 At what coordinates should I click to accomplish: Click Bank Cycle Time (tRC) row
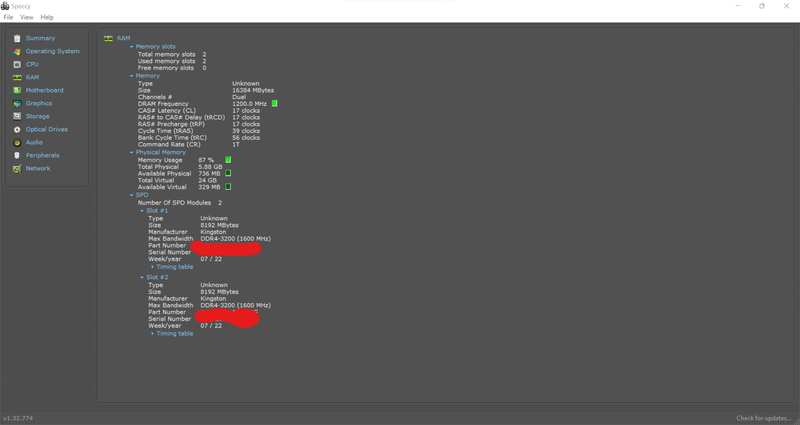click(x=199, y=138)
